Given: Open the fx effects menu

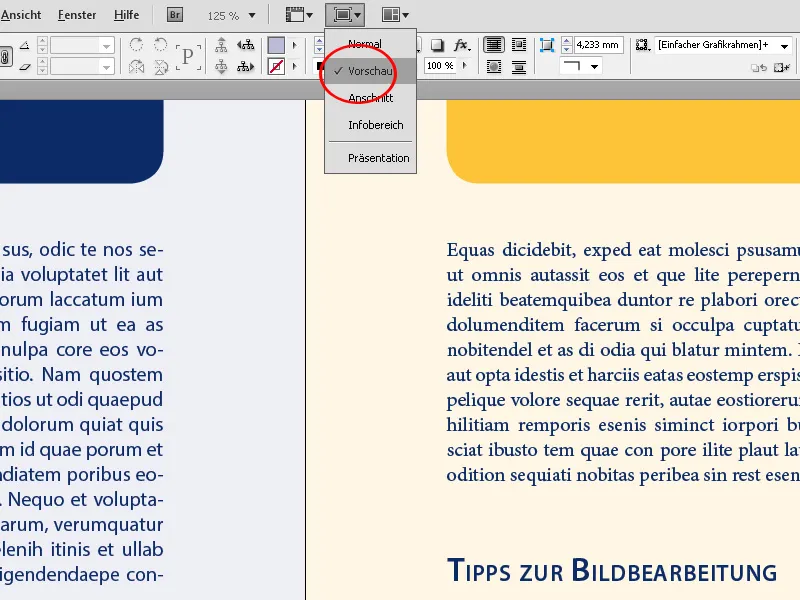Looking at the screenshot, I should pos(462,45).
